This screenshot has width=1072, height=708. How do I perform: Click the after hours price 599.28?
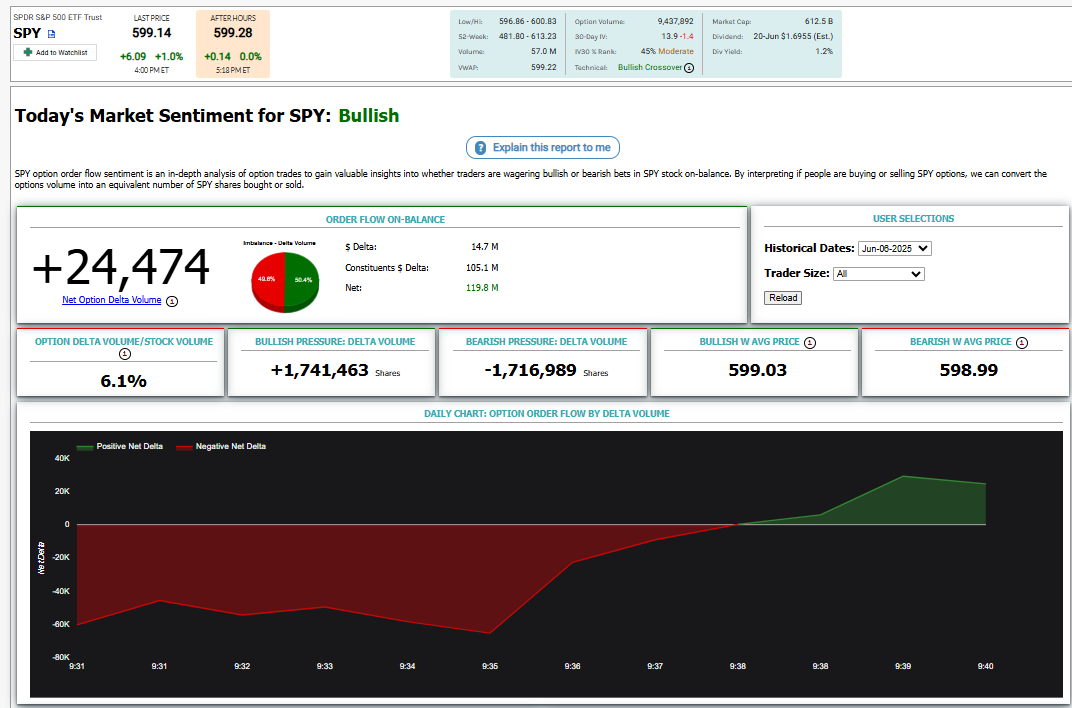click(233, 33)
